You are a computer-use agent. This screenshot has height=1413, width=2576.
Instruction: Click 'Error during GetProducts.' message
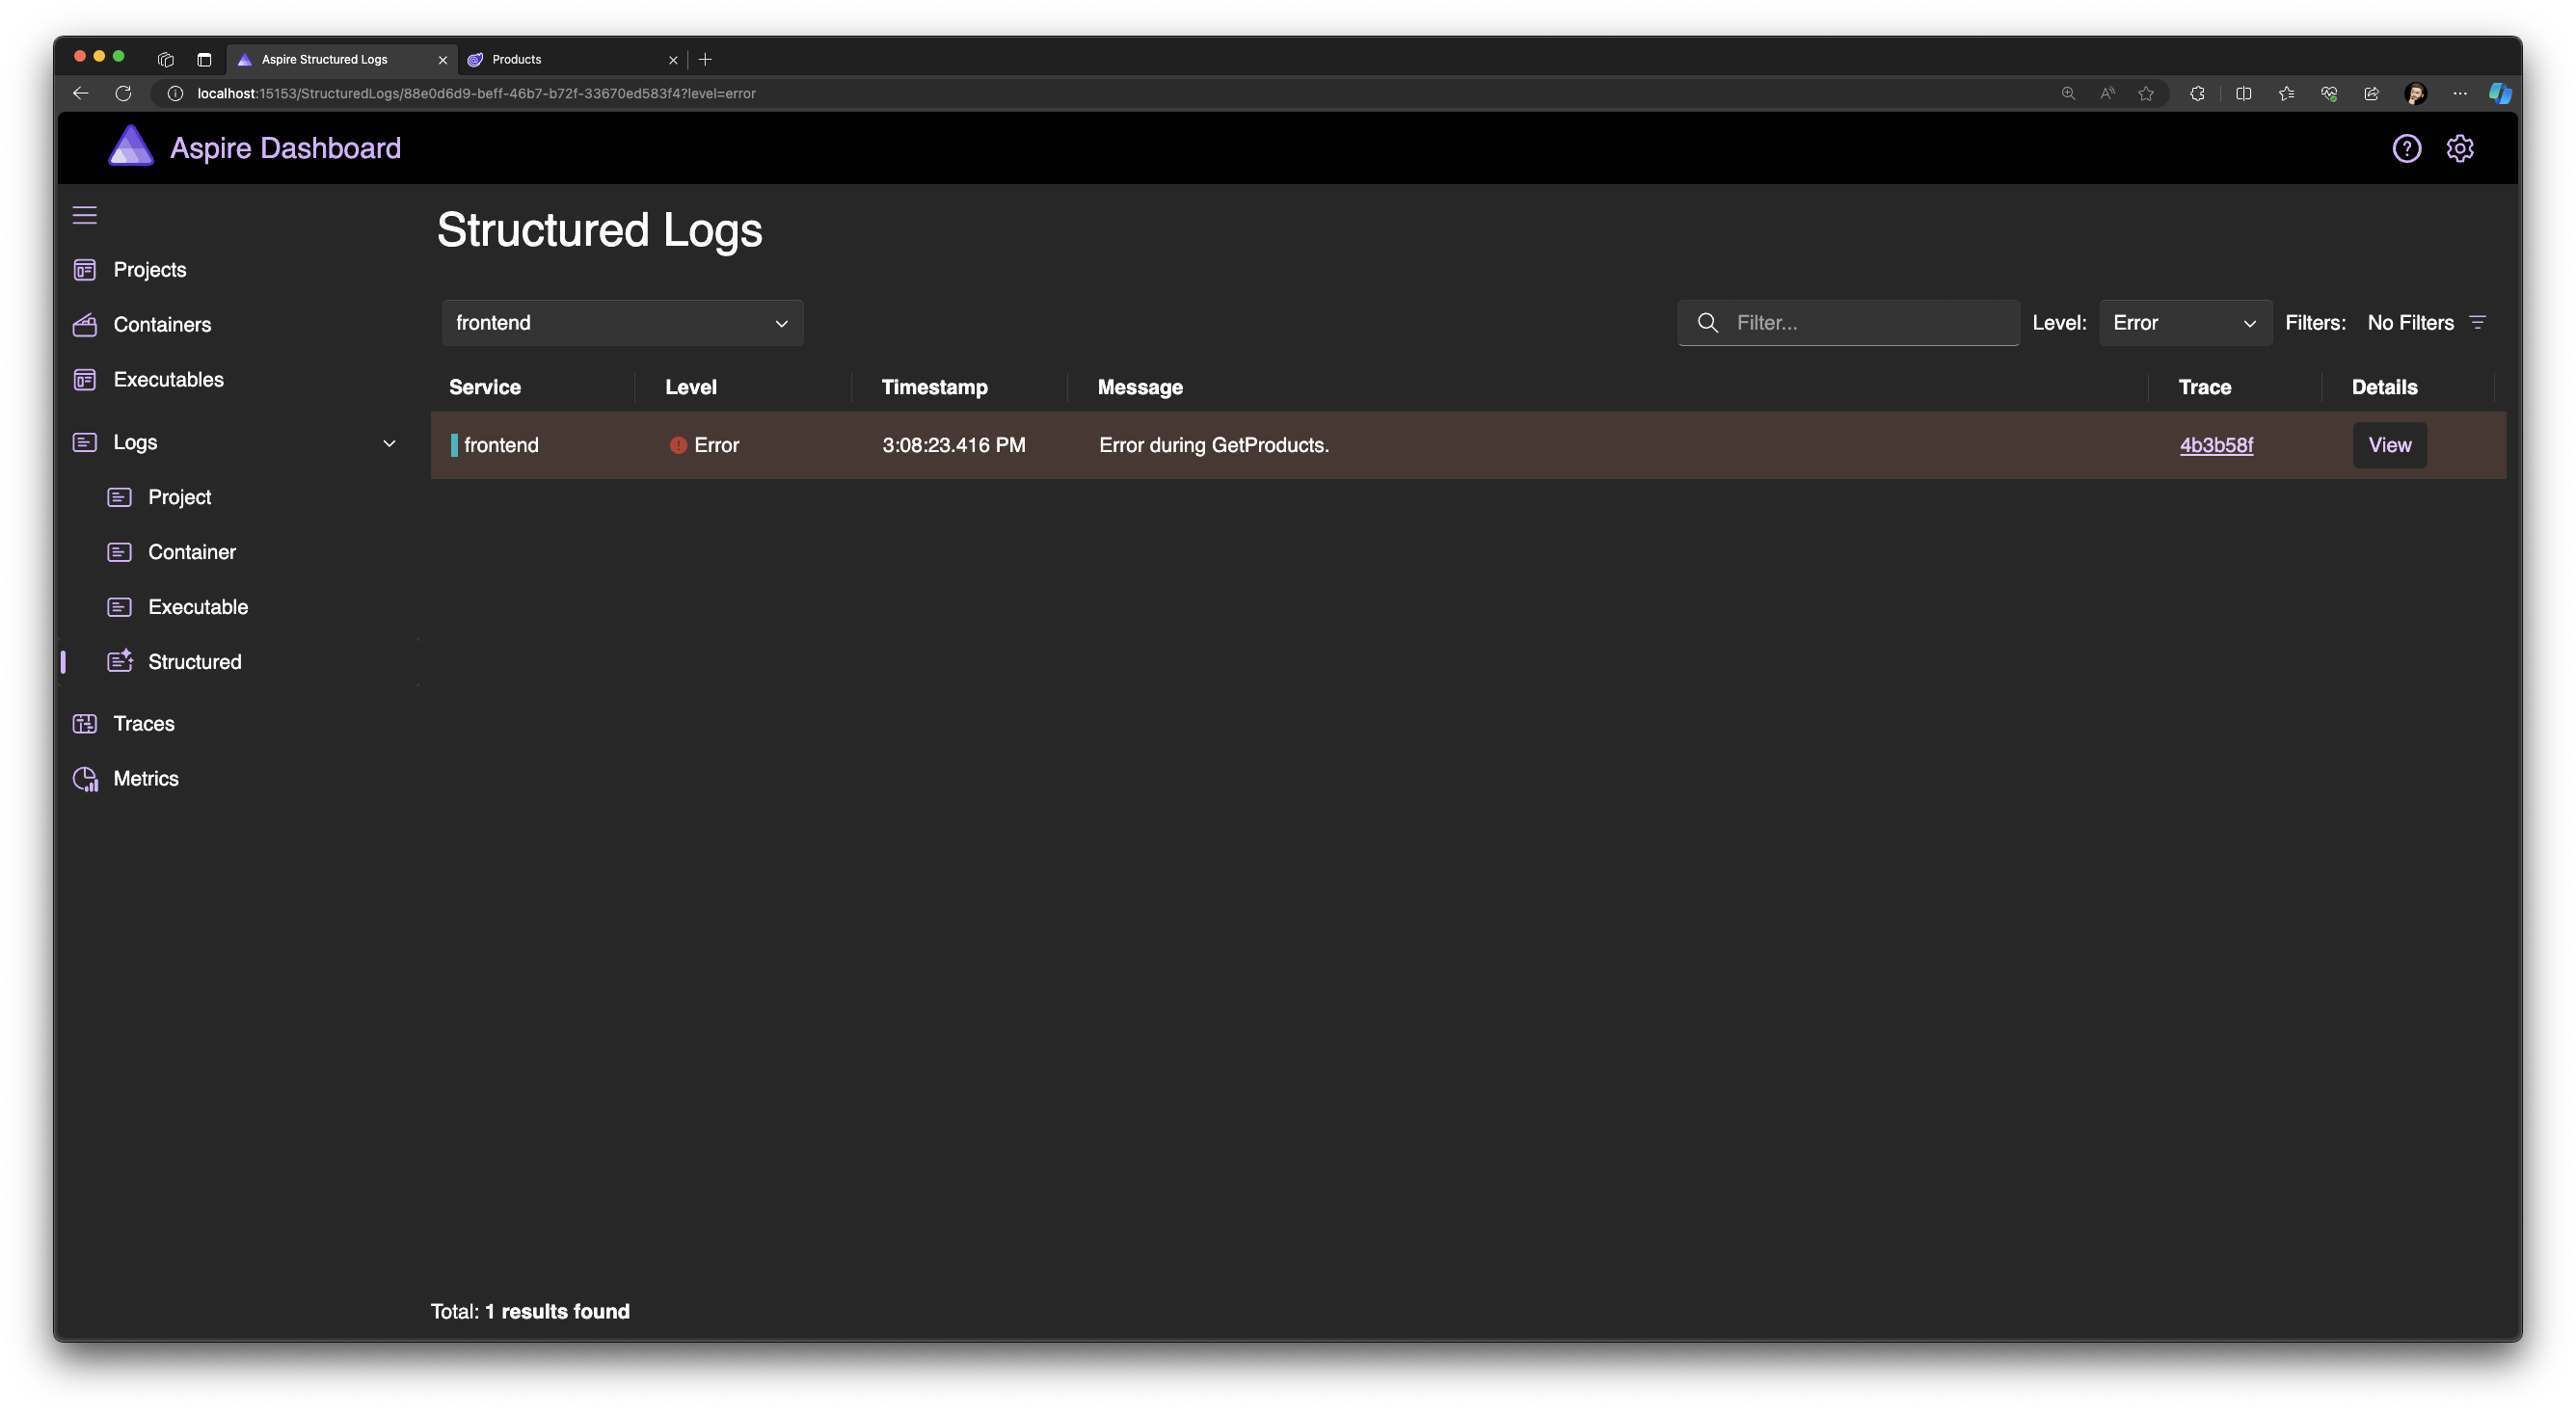(1214, 445)
